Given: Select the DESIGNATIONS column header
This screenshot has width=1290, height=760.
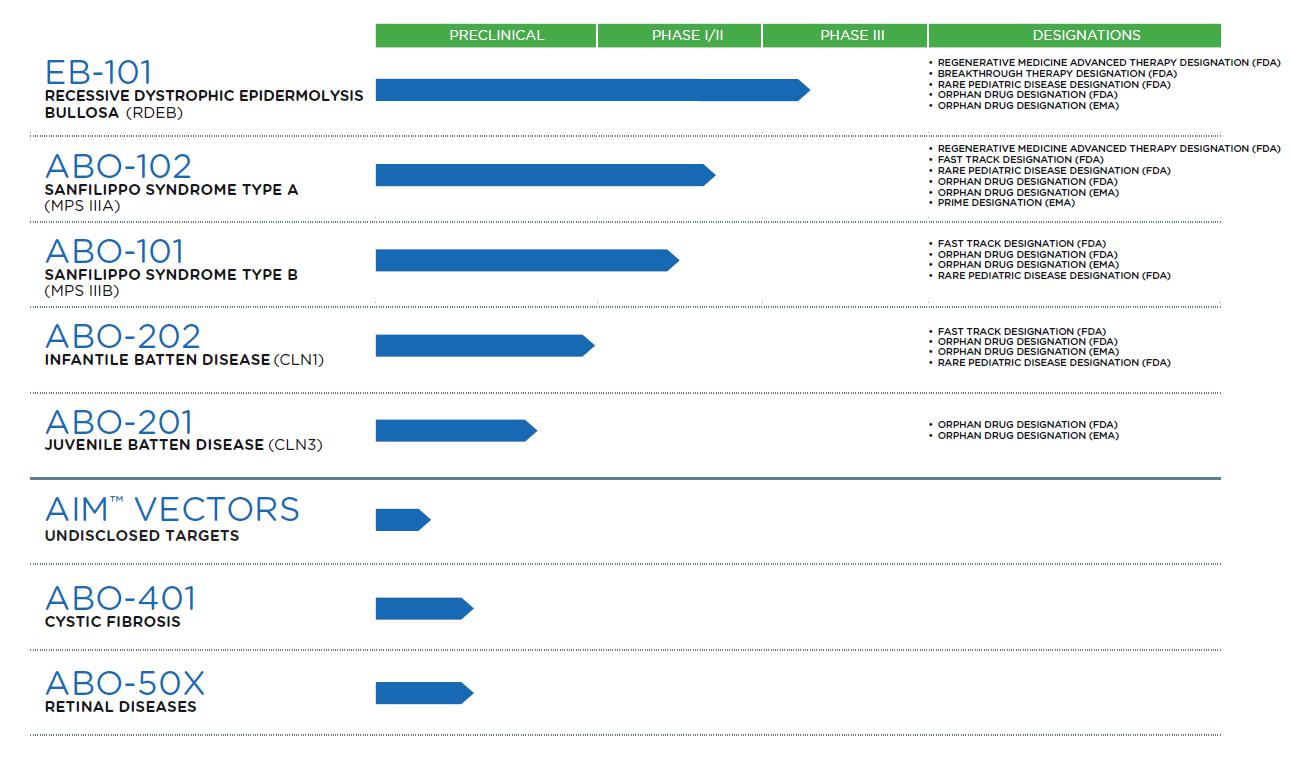Looking at the screenshot, I should [x=1086, y=35].
